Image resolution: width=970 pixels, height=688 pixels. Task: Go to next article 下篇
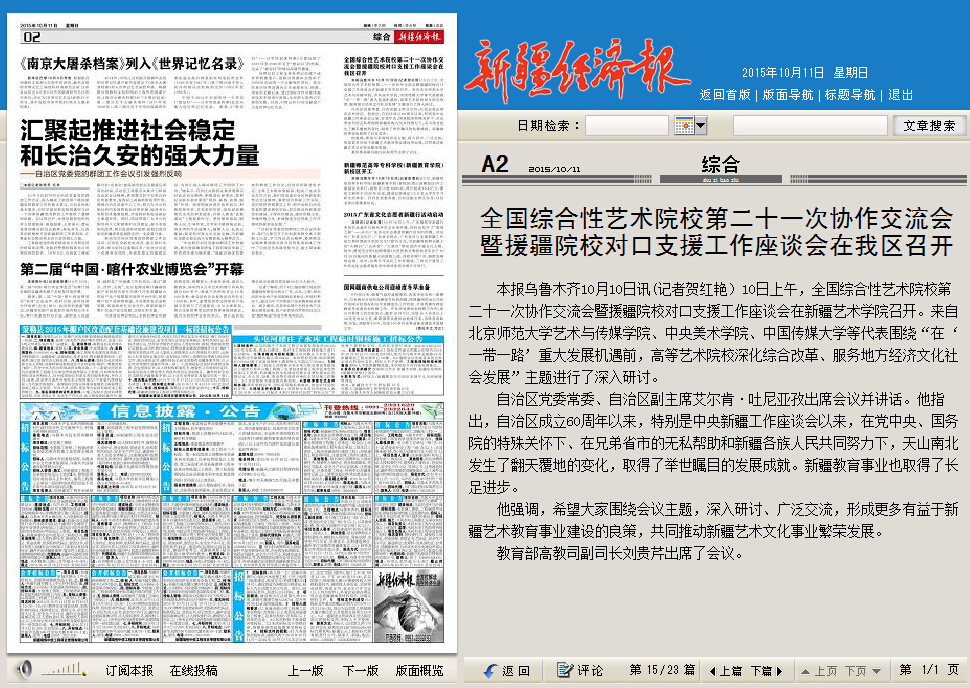[x=767, y=670]
